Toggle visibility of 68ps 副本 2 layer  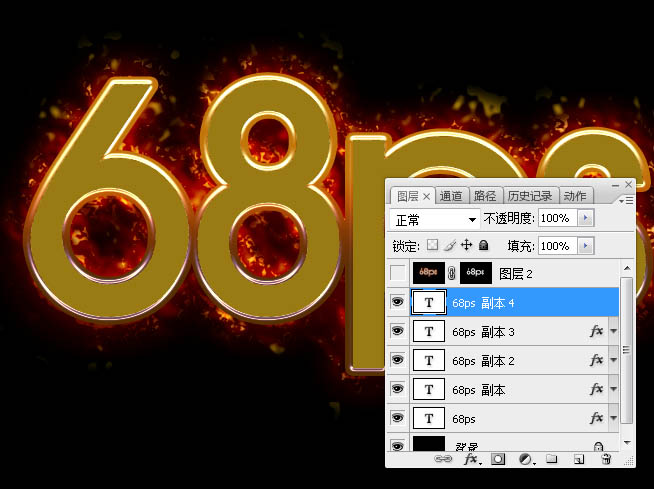point(398,360)
